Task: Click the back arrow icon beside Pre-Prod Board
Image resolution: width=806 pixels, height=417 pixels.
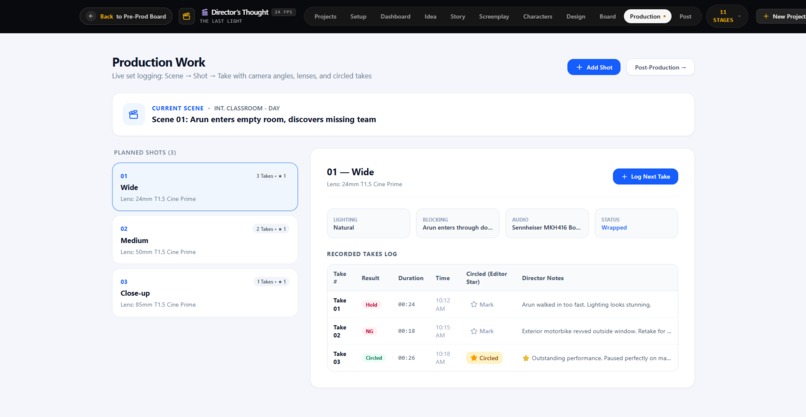Action: tap(91, 16)
